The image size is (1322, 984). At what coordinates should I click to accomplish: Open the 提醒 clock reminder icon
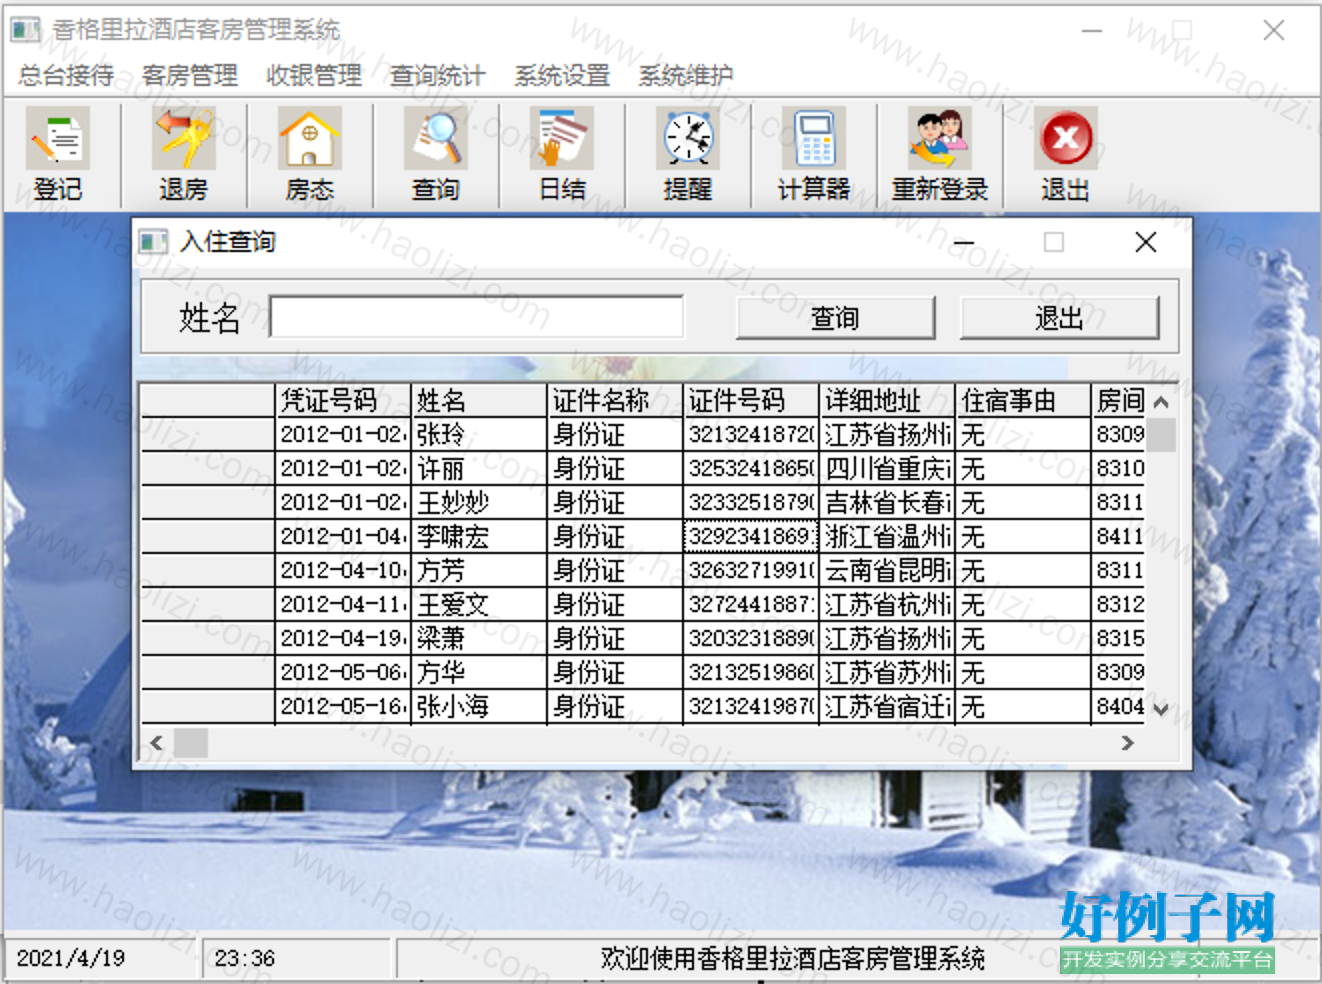click(688, 155)
